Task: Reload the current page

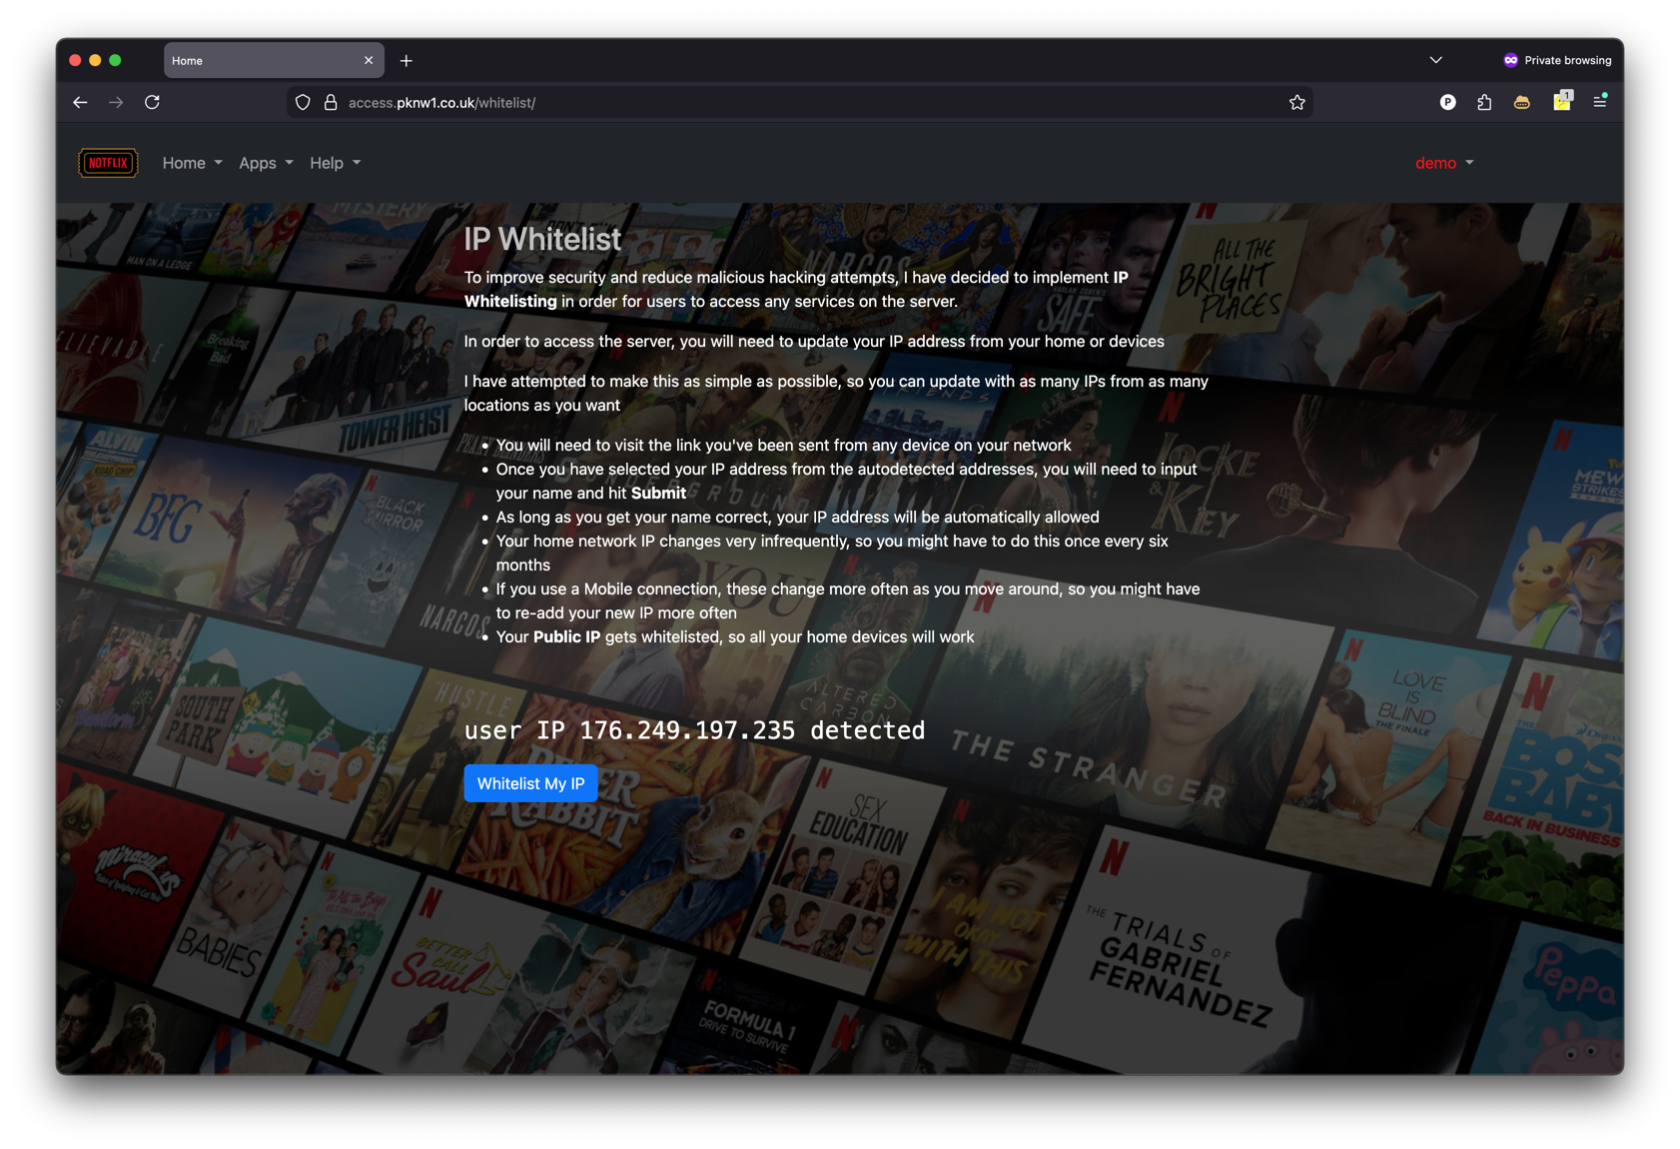Action: coord(152,102)
